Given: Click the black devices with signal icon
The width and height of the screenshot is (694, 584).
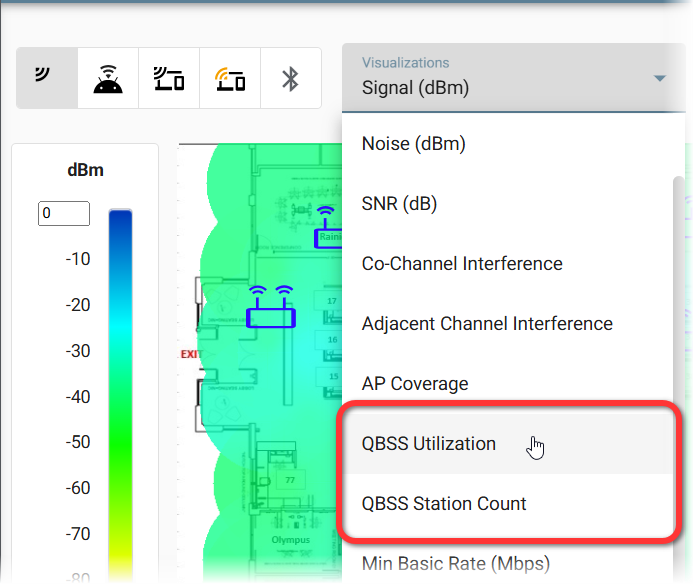Looking at the screenshot, I should [168, 78].
